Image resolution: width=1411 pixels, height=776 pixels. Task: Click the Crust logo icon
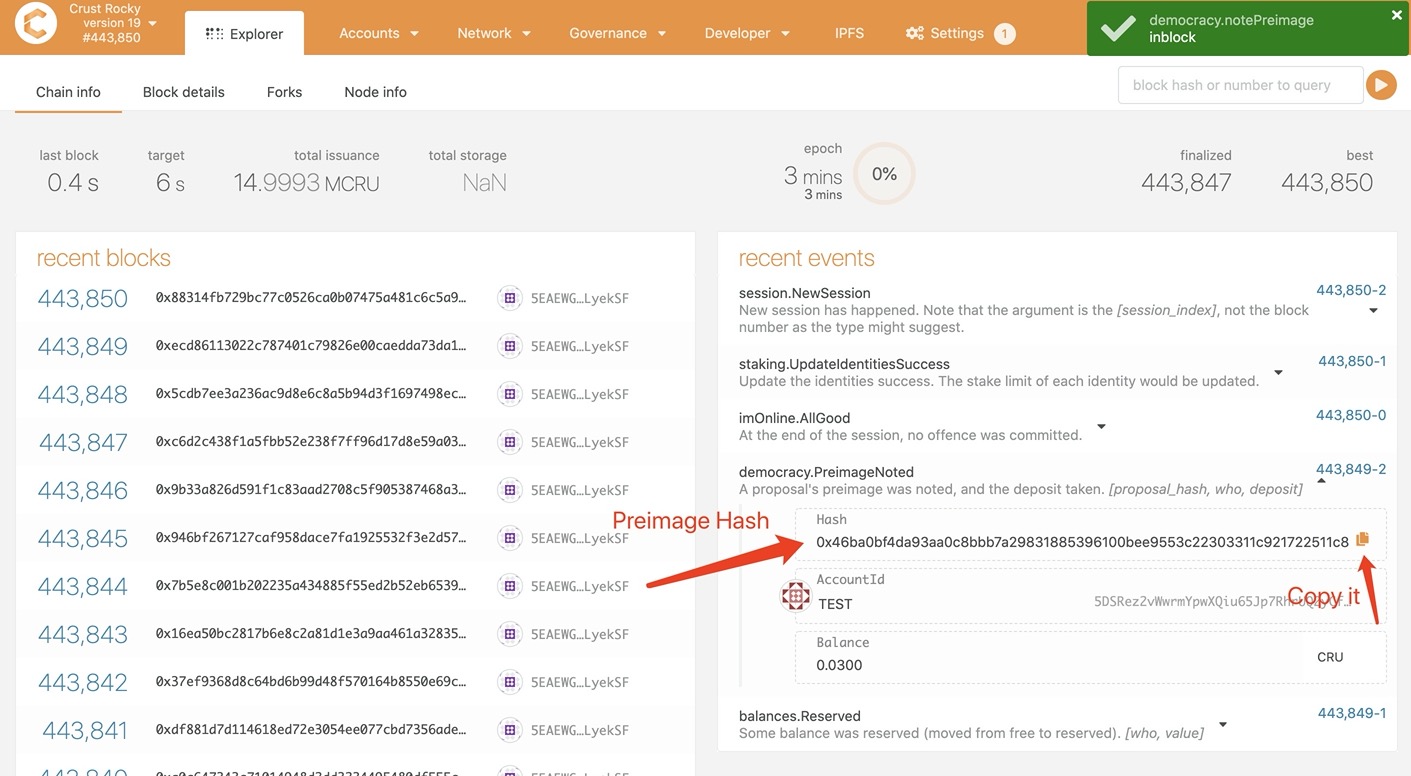(36, 24)
